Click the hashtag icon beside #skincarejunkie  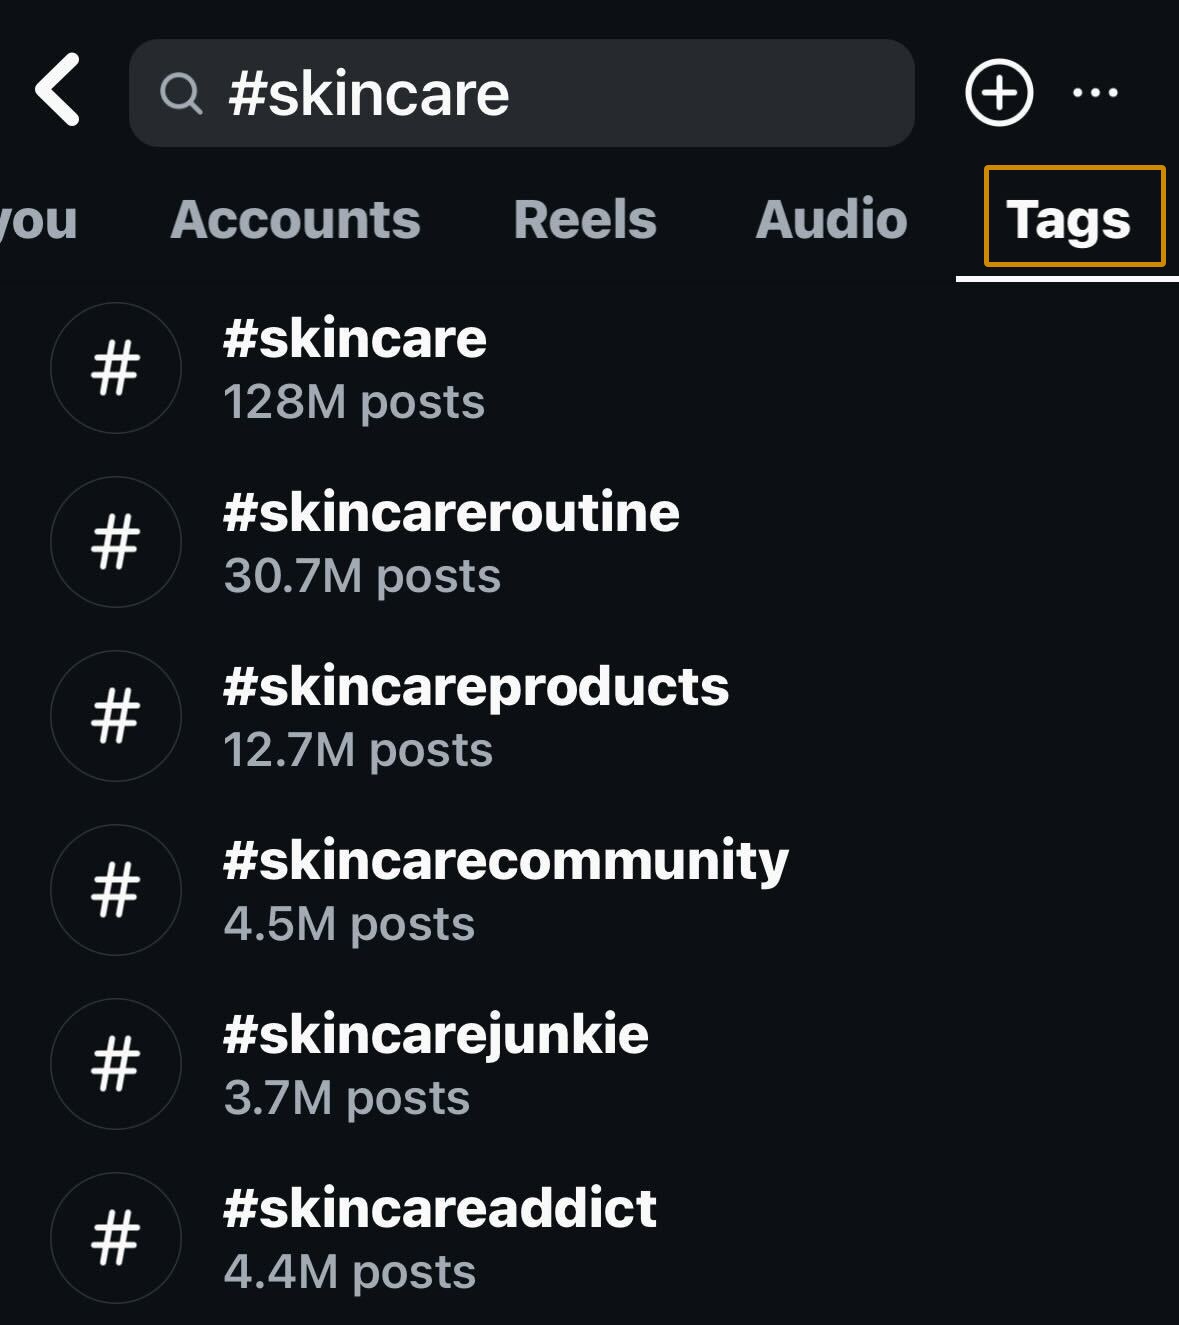pyautogui.click(x=116, y=1064)
